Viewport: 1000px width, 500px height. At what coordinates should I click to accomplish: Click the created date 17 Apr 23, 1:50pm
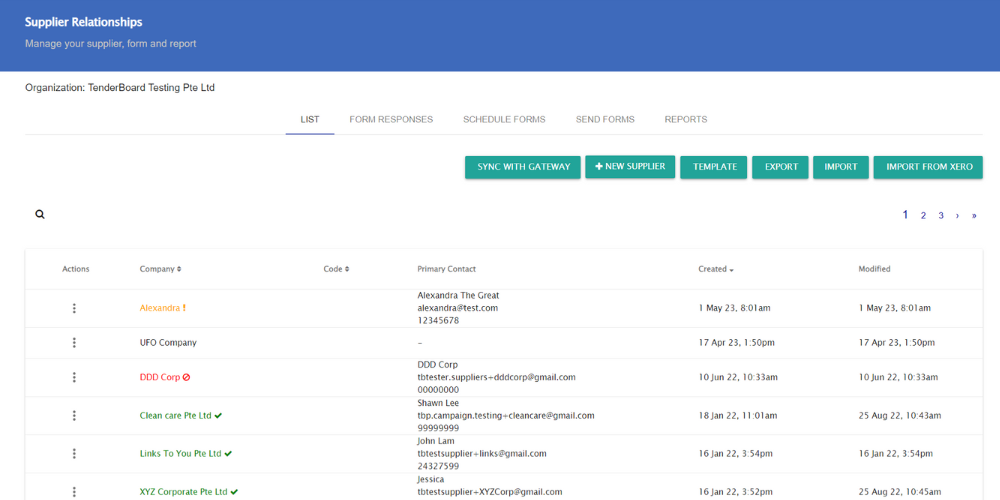[737, 343]
